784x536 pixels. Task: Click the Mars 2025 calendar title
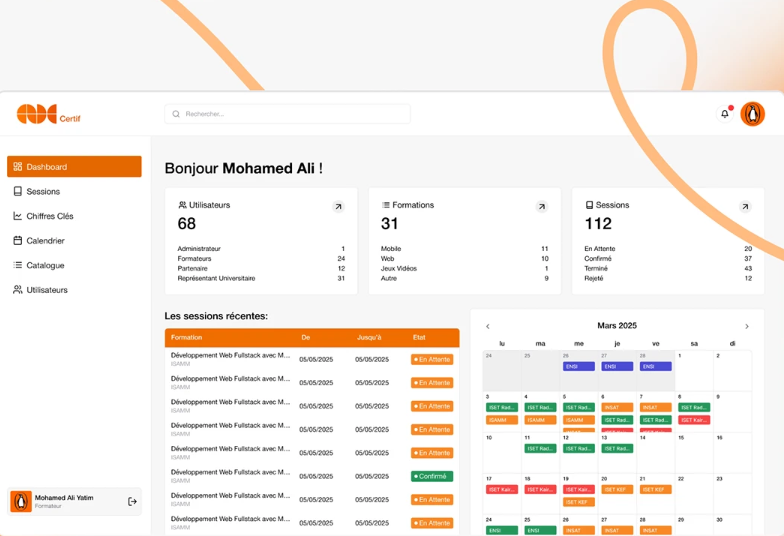click(617, 326)
